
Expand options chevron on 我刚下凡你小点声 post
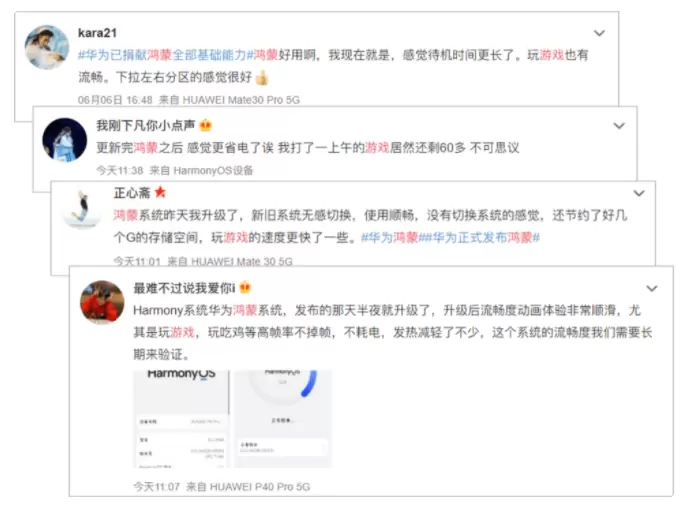(619, 126)
